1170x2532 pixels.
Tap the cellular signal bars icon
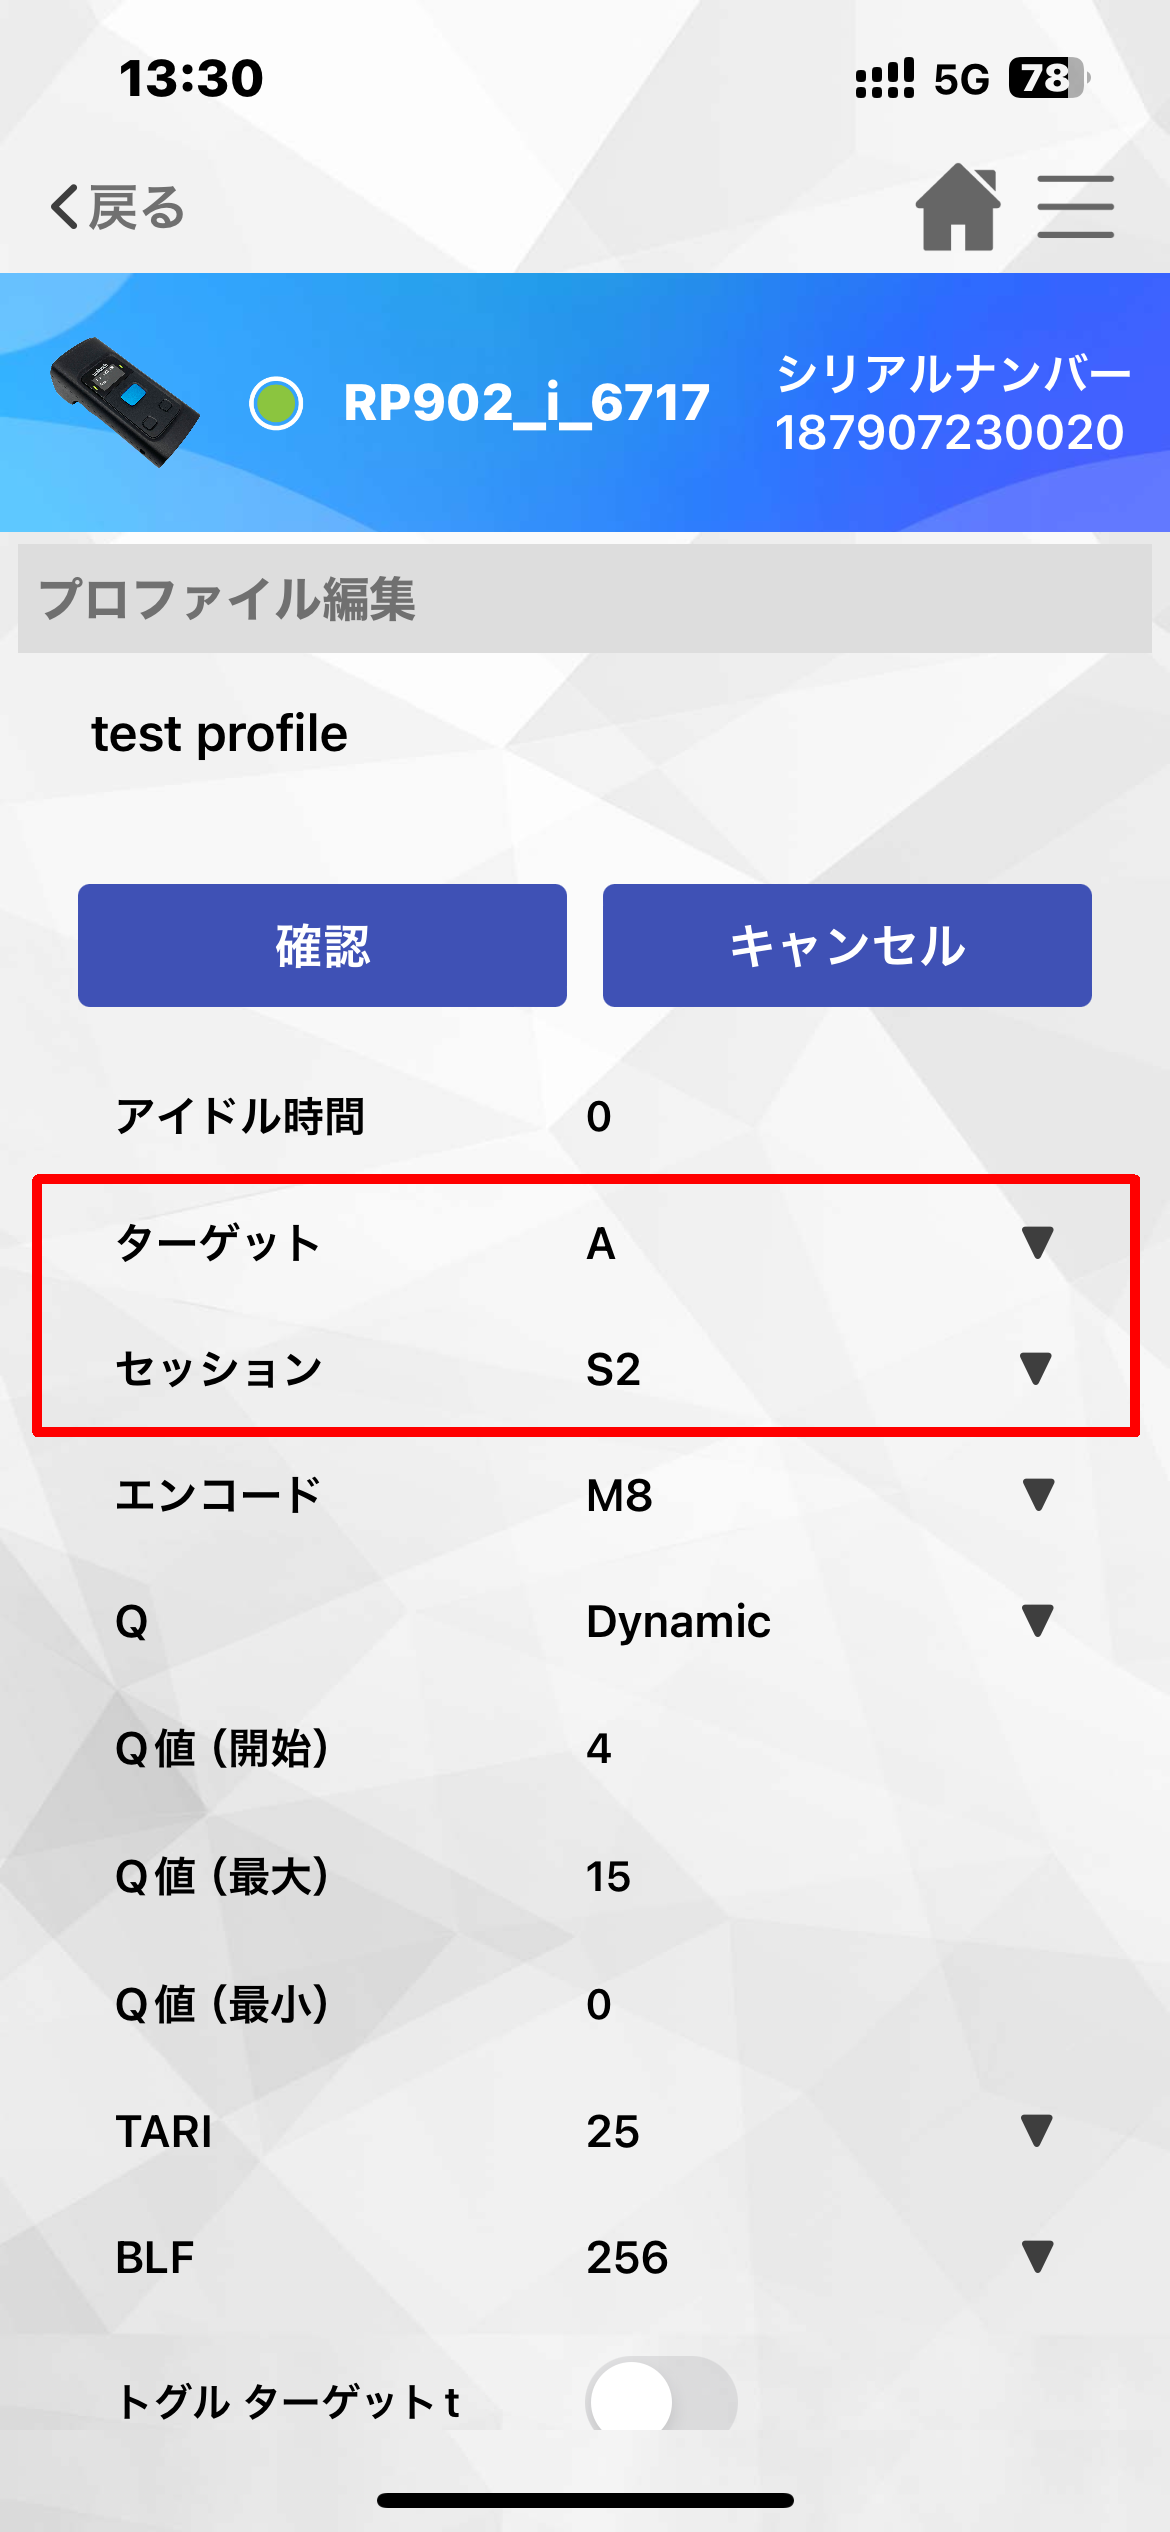[885, 78]
